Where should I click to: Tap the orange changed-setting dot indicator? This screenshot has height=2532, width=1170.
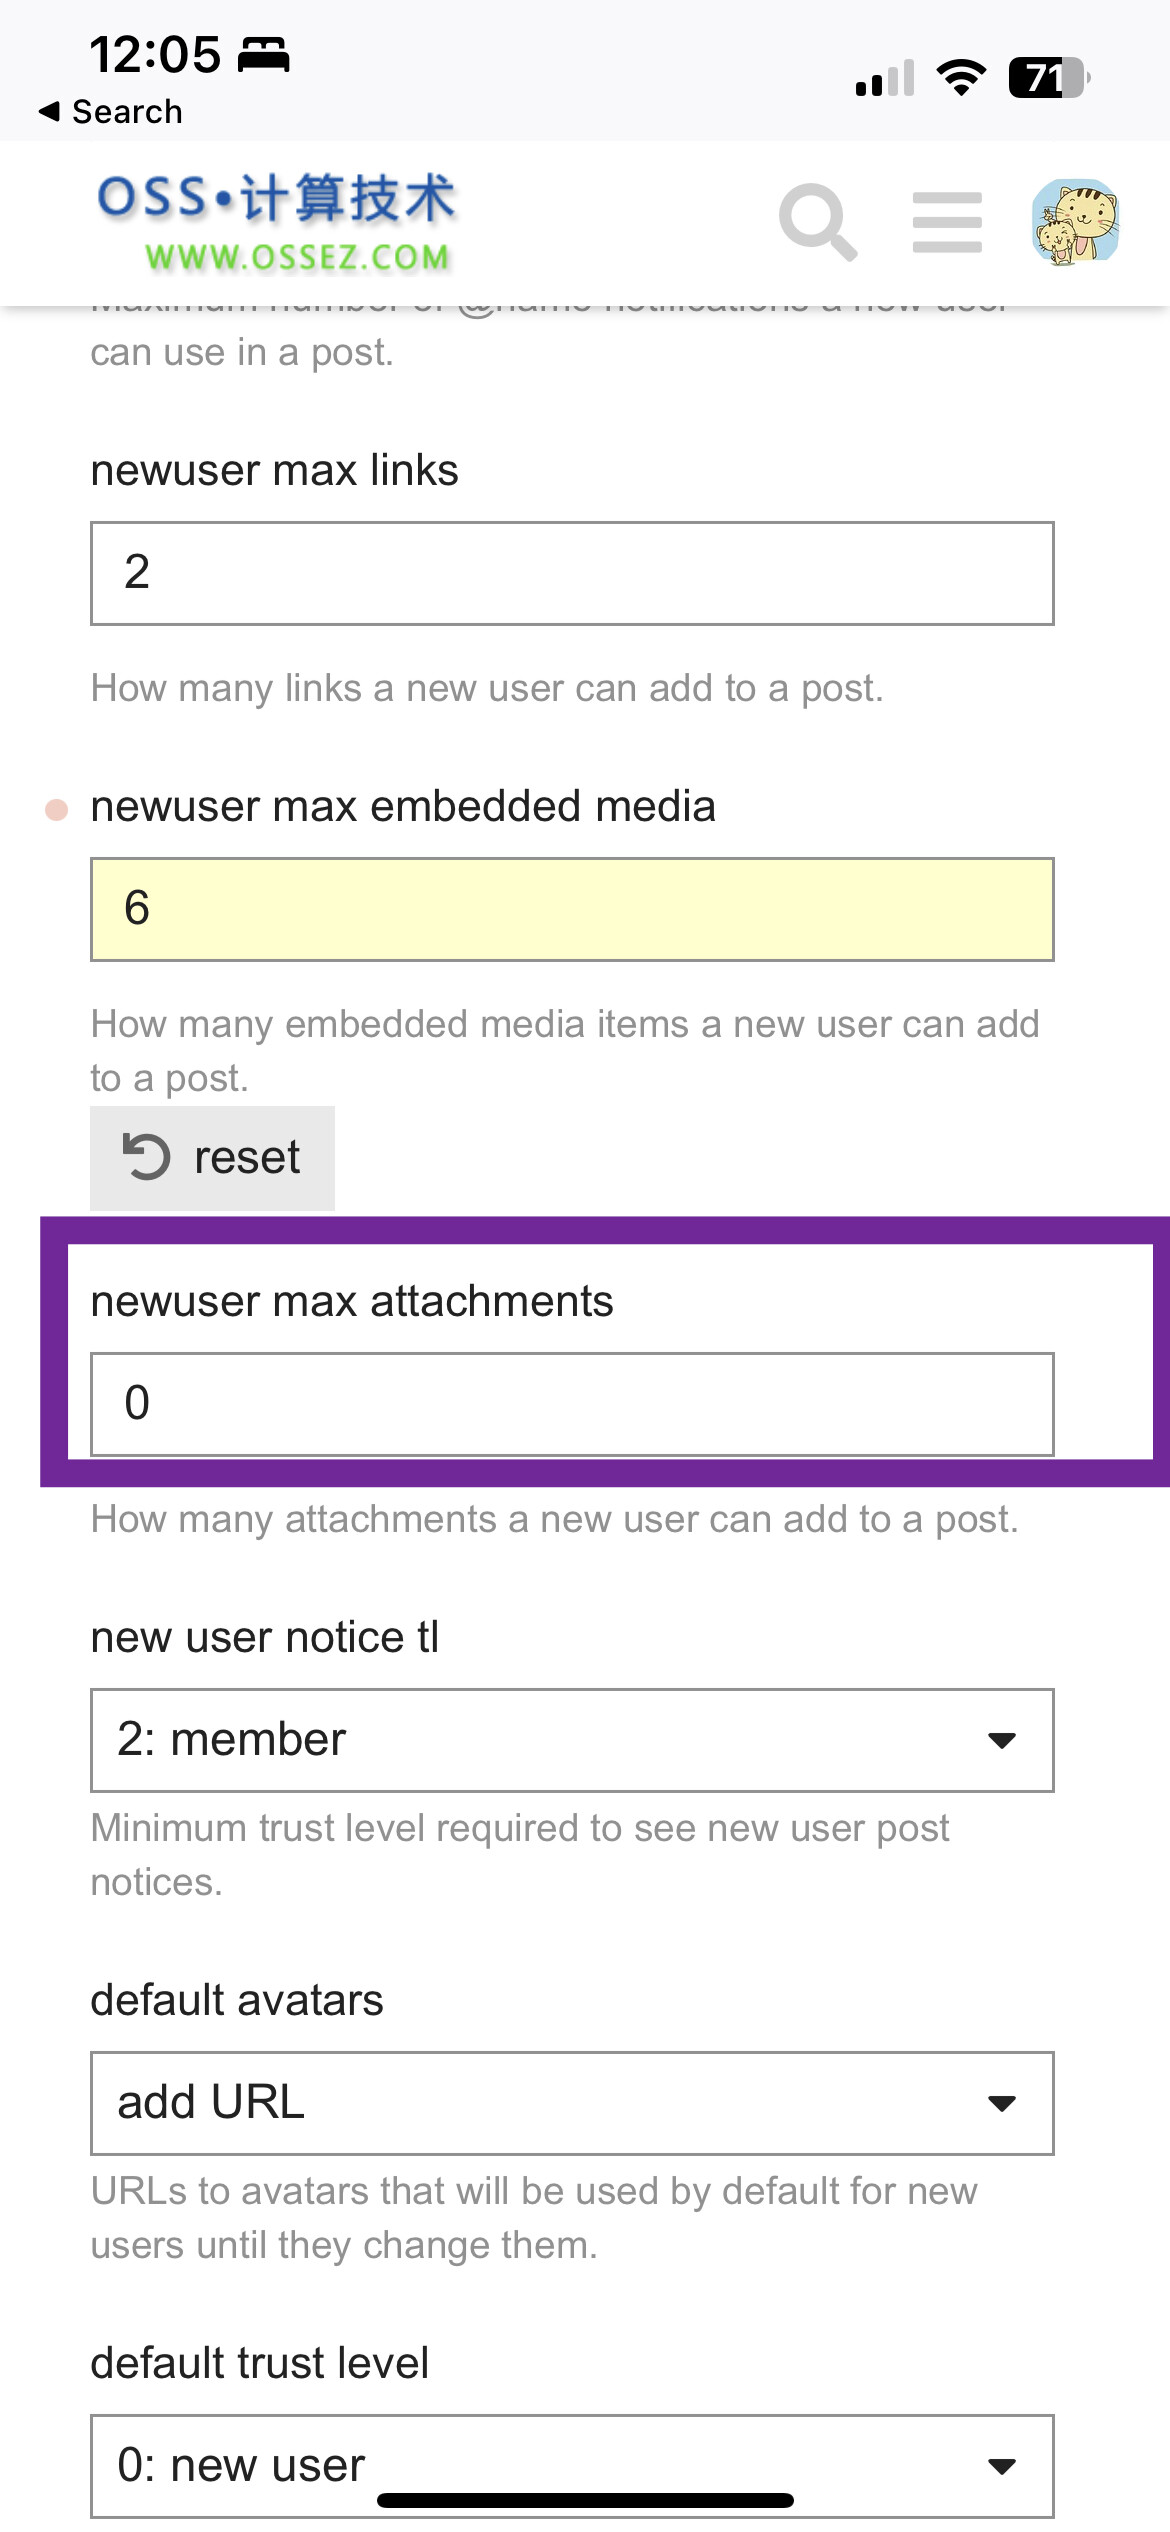[57, 809]
